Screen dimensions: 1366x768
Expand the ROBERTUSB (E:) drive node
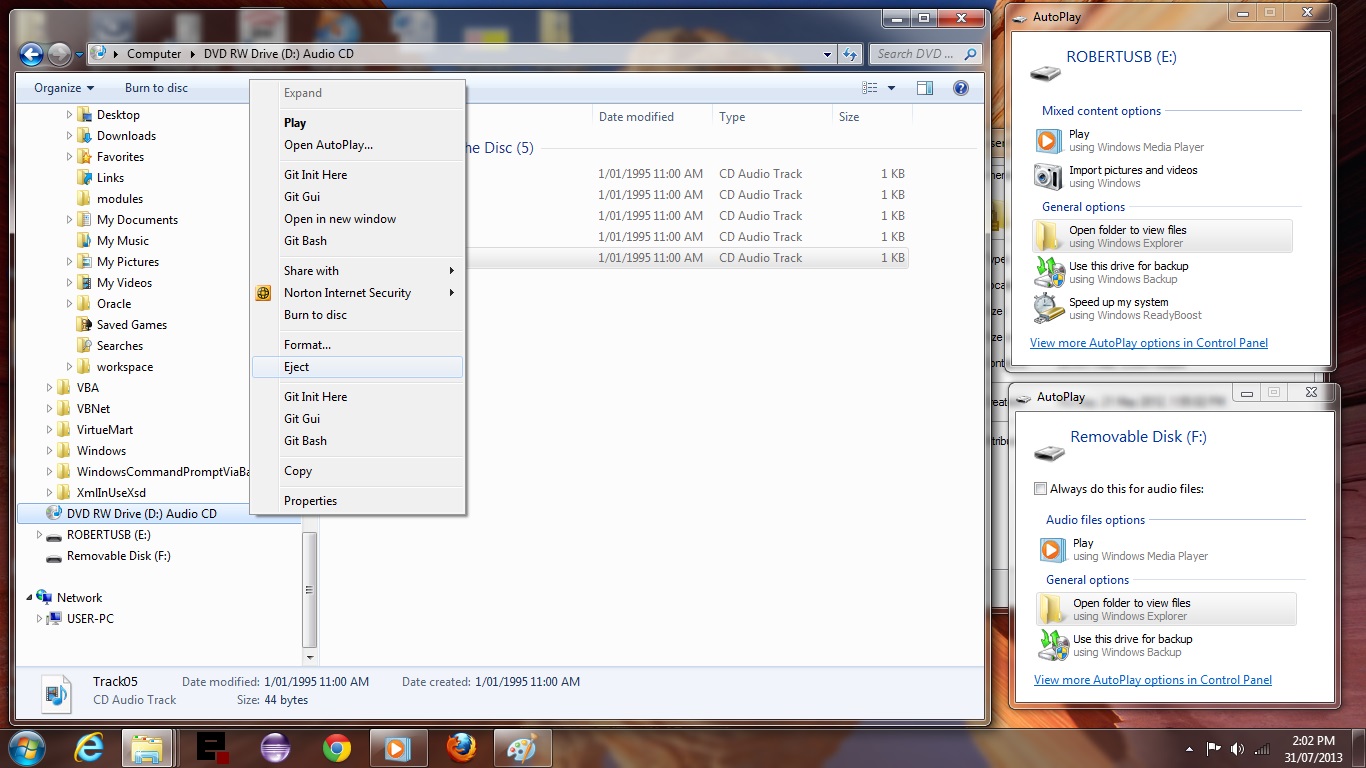(40, 535)
